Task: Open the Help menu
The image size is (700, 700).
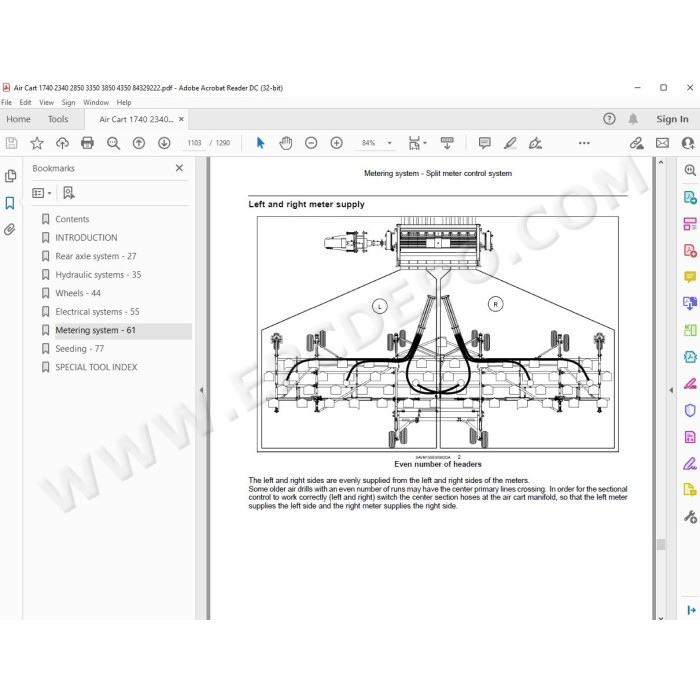Action: pyautogui.click(x=124, y=102)
